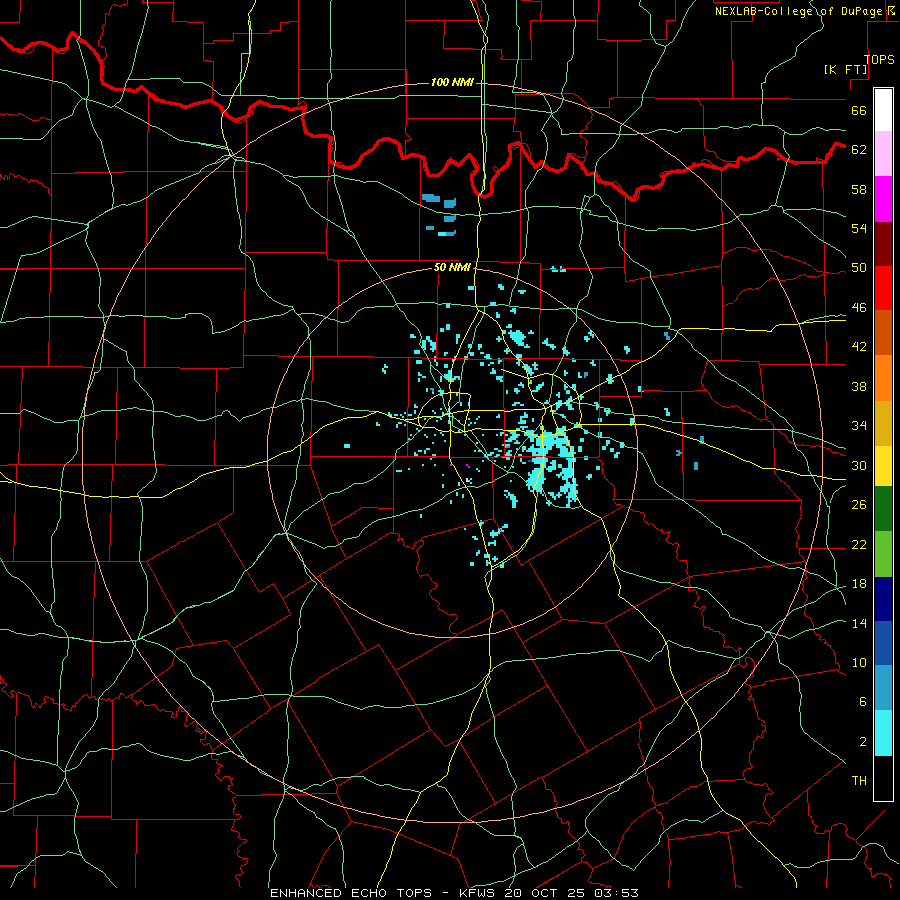Click the cyan band near 2
The width and height of the screenshot is (900, 900).
tap(883, 733)
